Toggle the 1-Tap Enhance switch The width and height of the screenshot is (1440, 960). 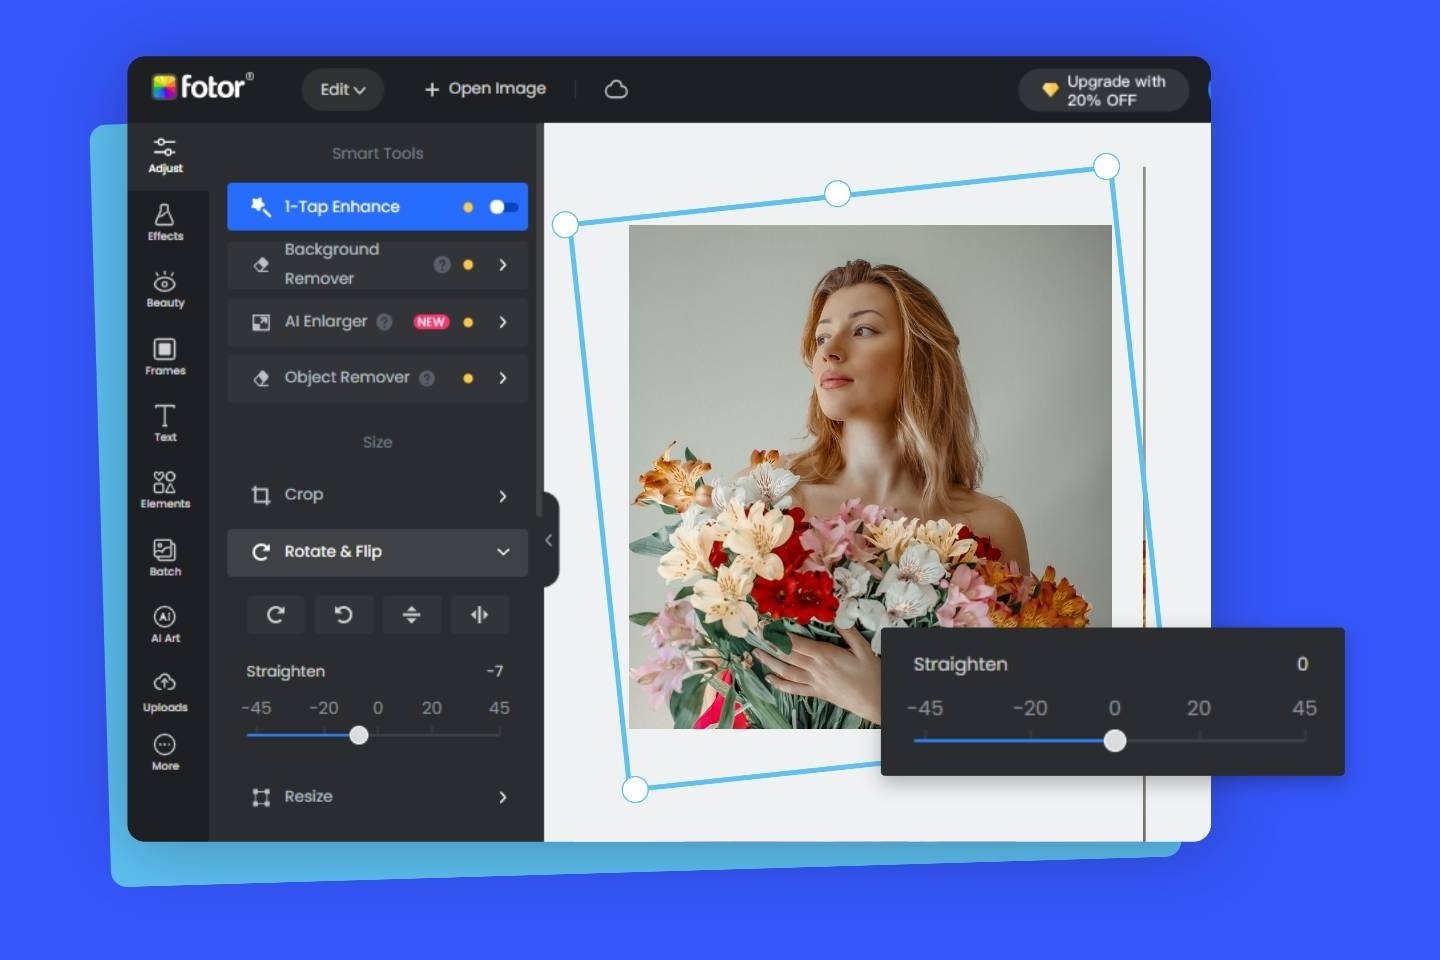point(503,207)
